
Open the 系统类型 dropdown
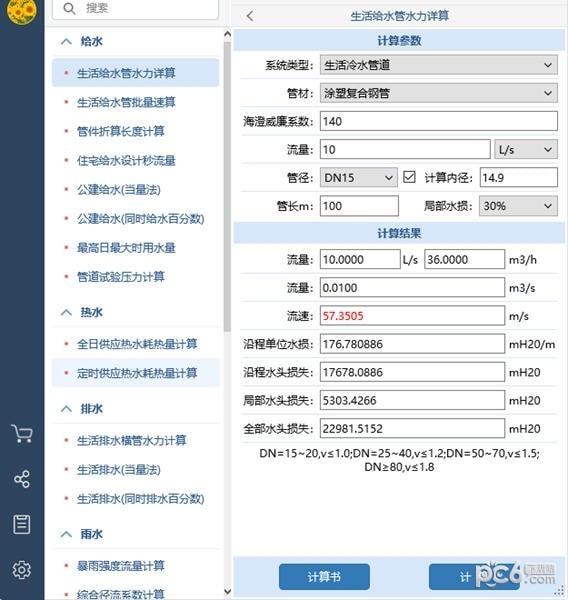click(439, 65)
